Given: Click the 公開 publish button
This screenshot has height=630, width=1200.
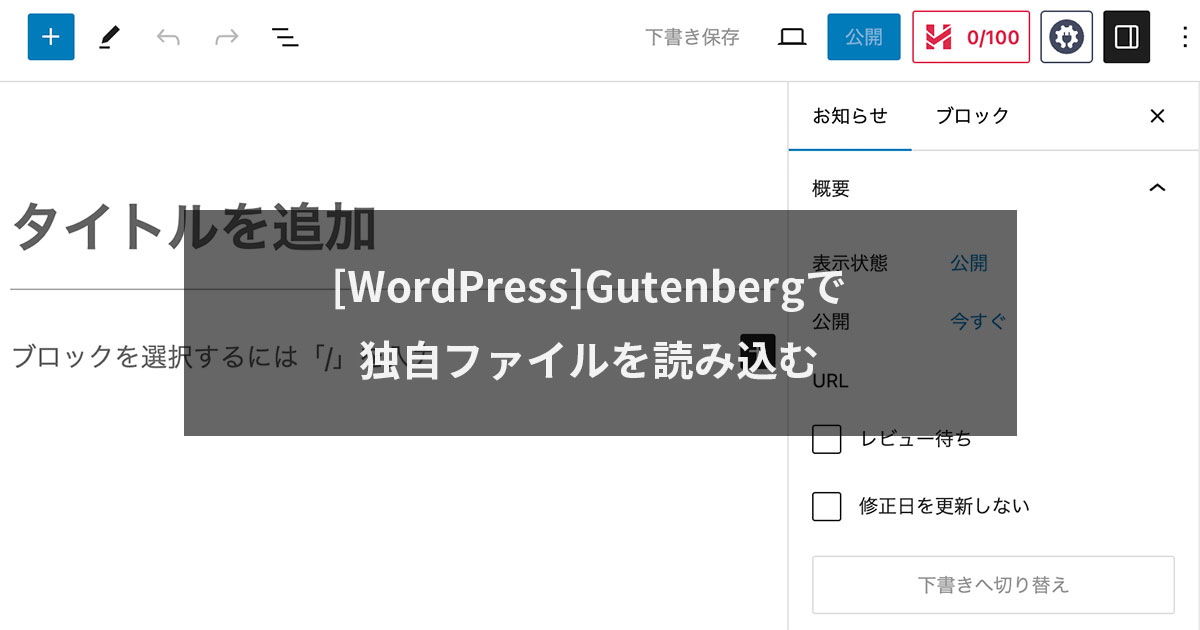Looking at the screenshot, I should click(863, 37).
